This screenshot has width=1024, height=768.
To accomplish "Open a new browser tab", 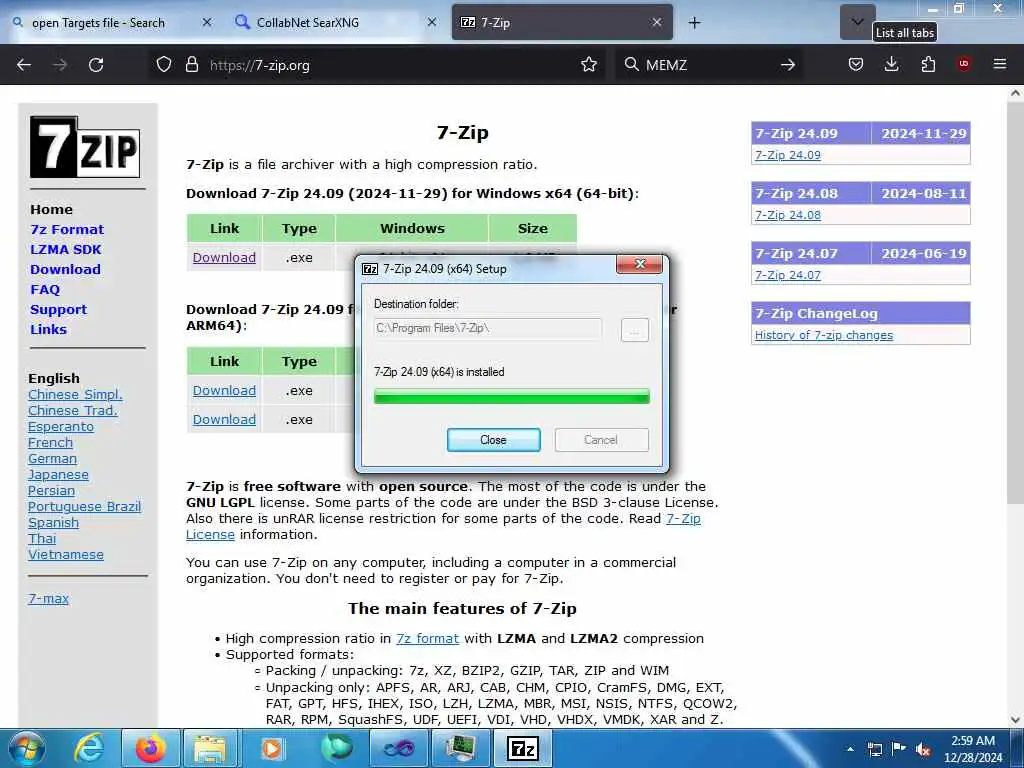I will click(694, 23).
